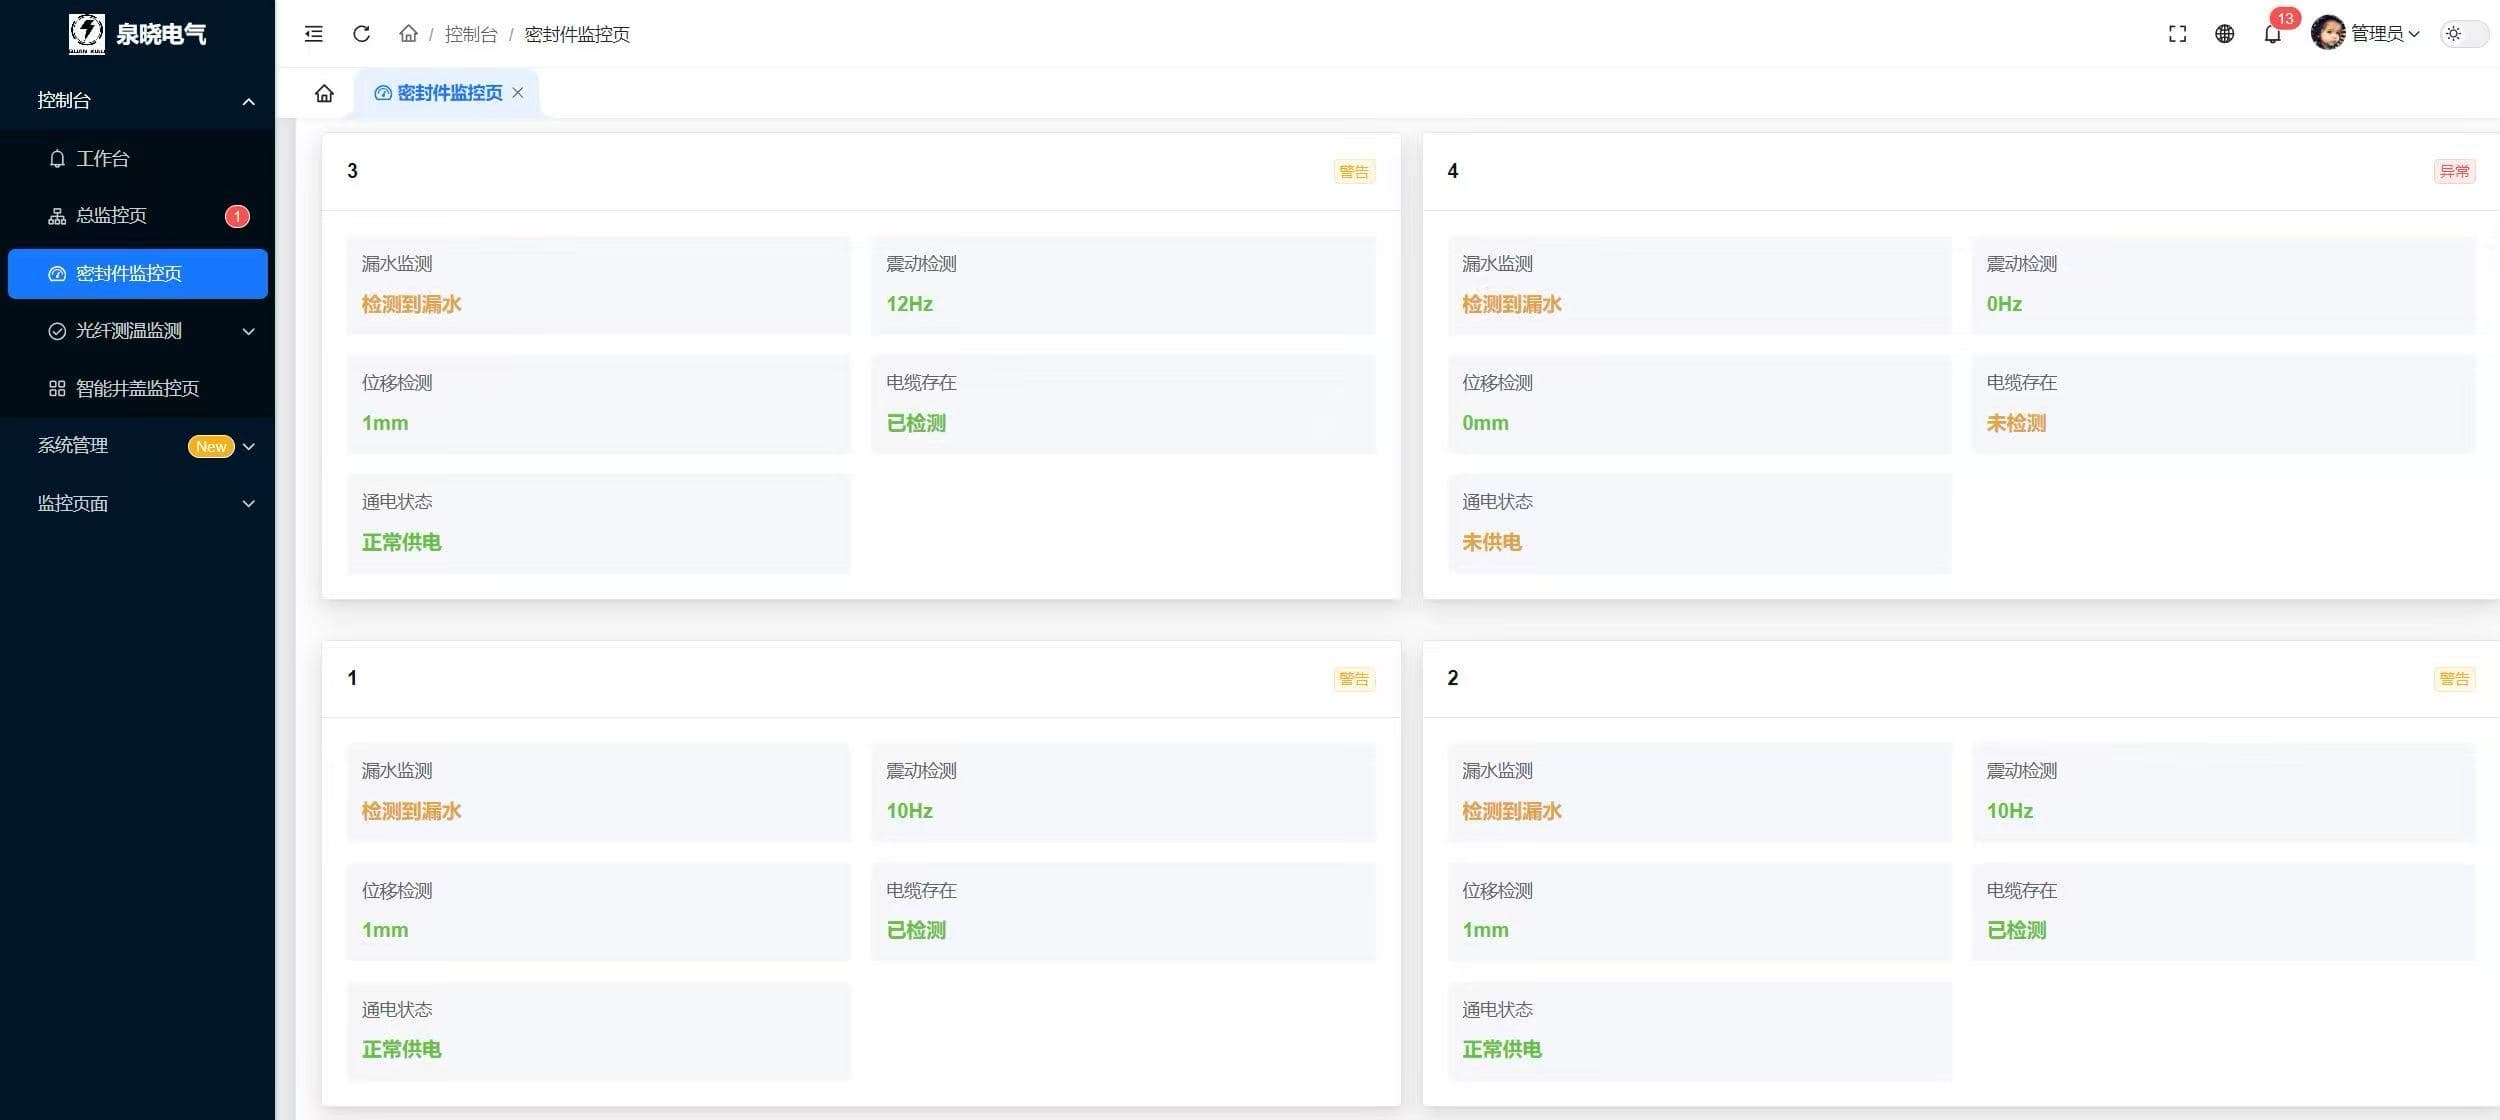Open the language globe icon
This screenshot has height=1120, width=2500.
click(x=2224, y=34)
